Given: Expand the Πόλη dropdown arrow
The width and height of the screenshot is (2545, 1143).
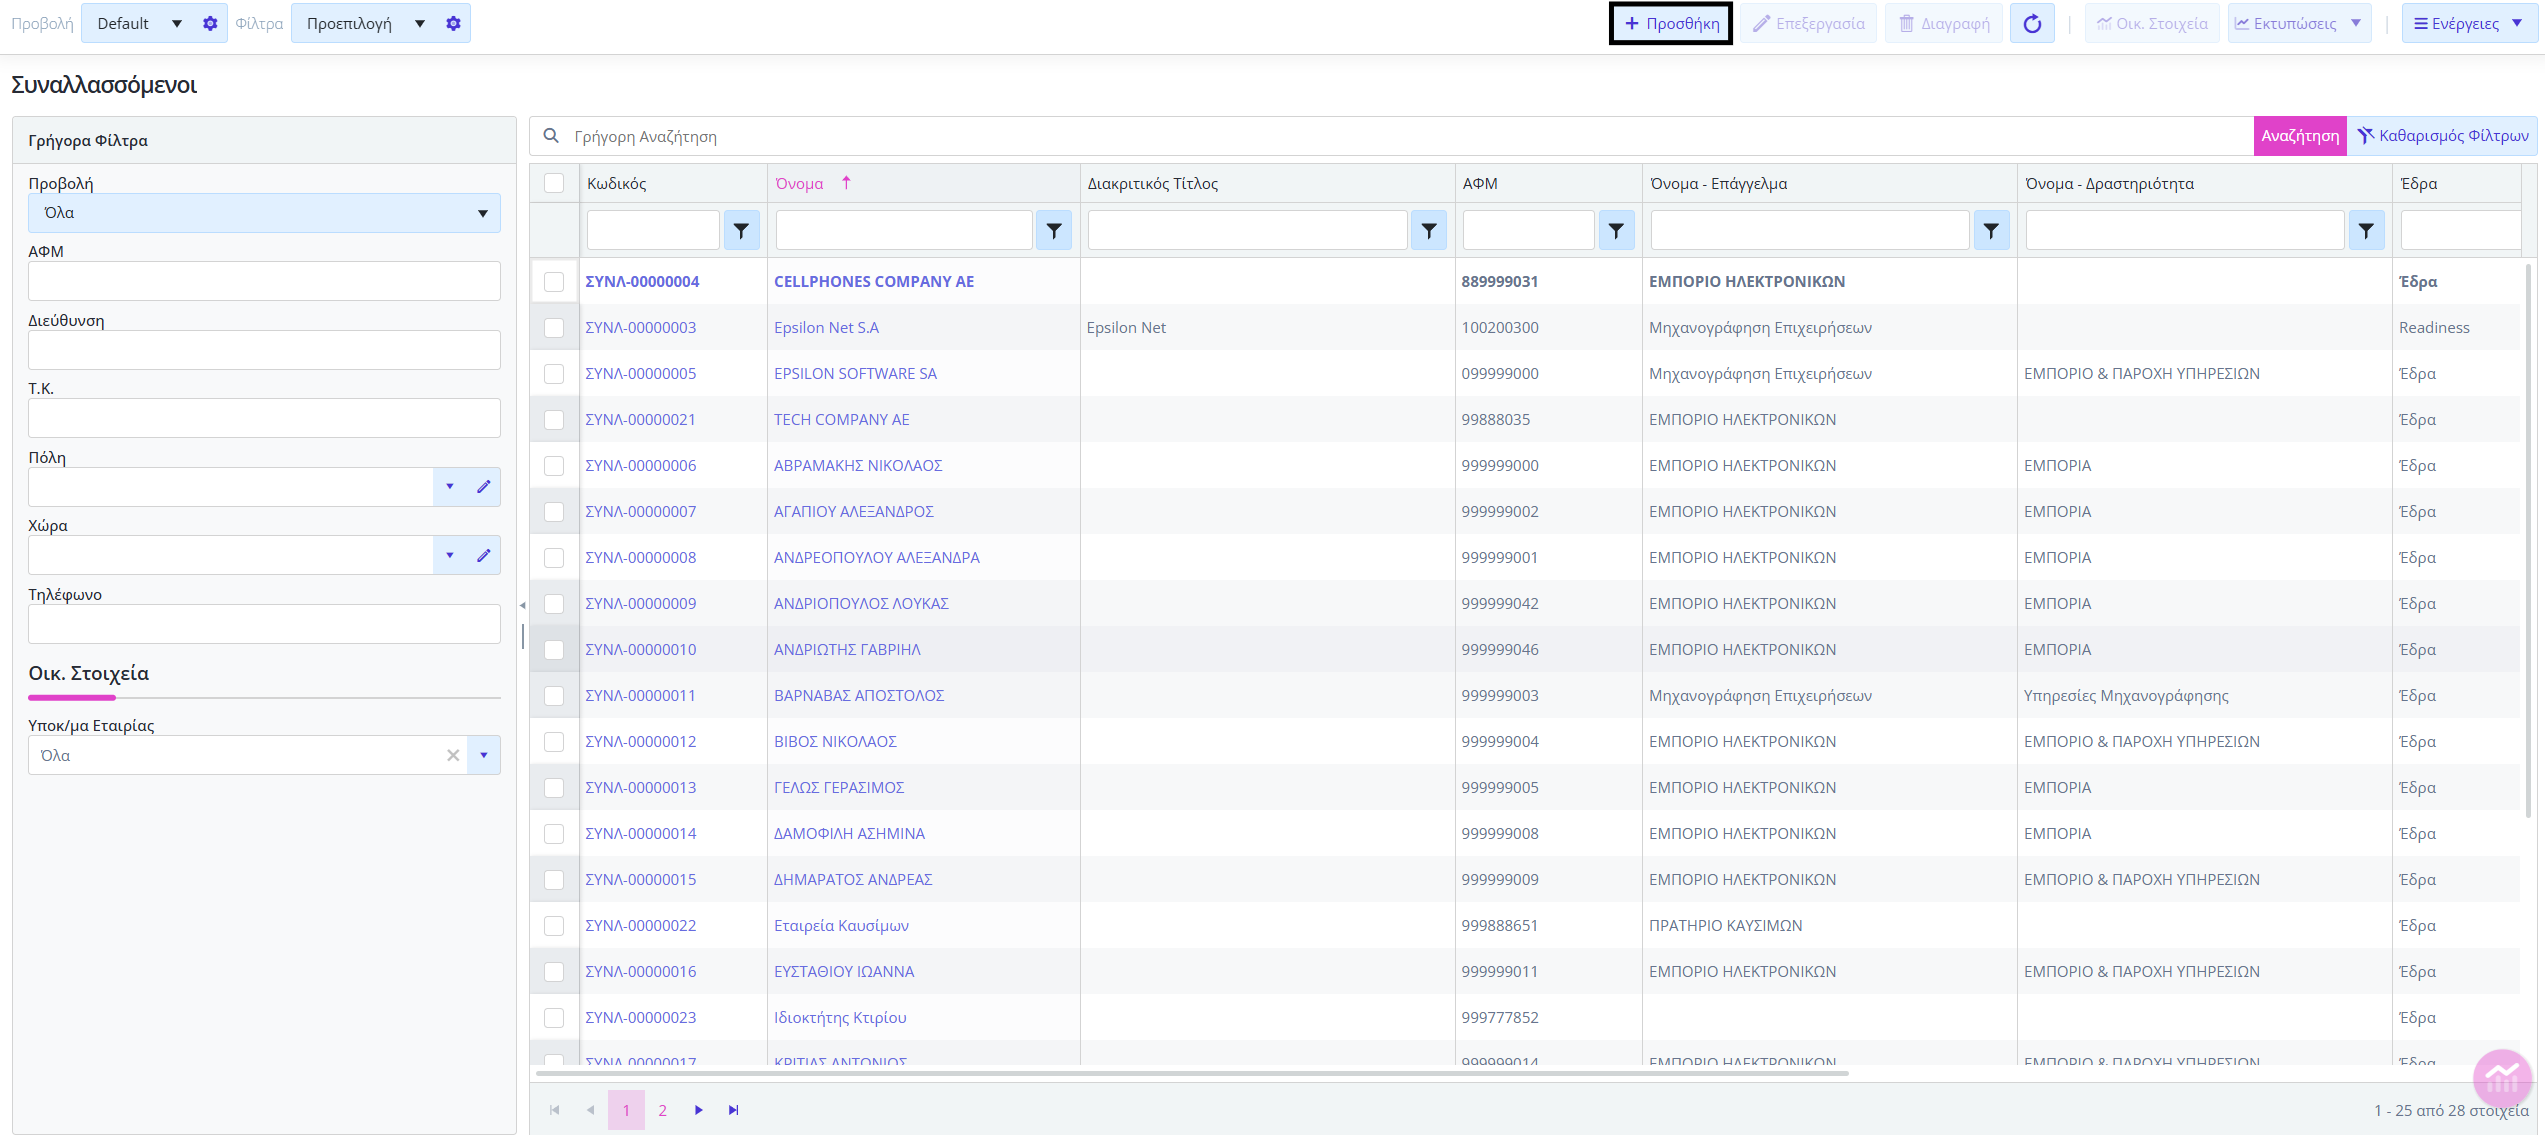Looking at the screenshot, I should coord(450,487).
